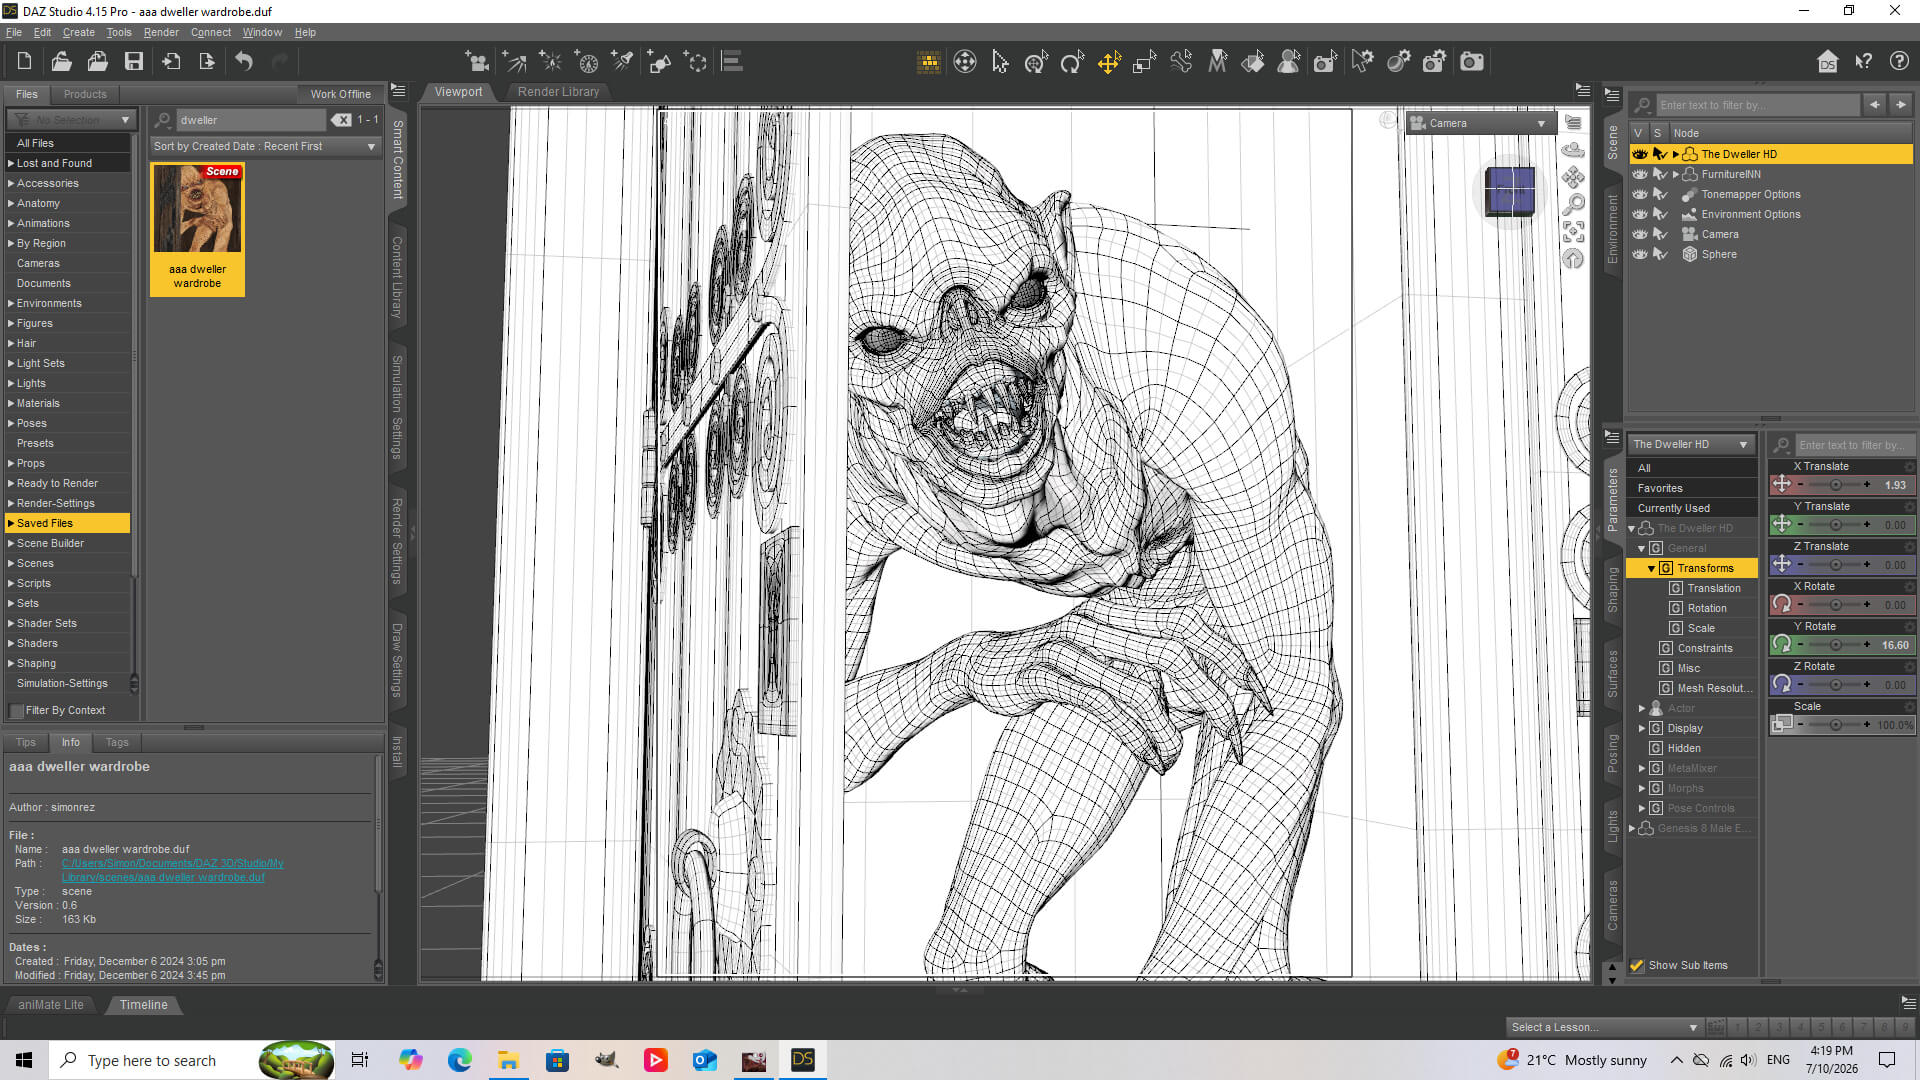Click the Work Offline button
The height and width of the screenshot is (1080, 1920).
click(x=340, y=94)
